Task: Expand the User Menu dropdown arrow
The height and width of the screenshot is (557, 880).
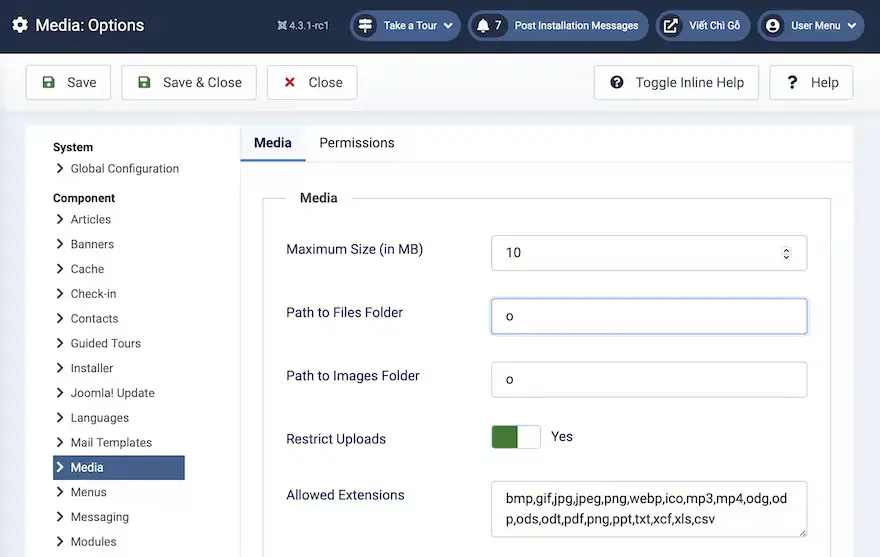Action: point(851,26)
